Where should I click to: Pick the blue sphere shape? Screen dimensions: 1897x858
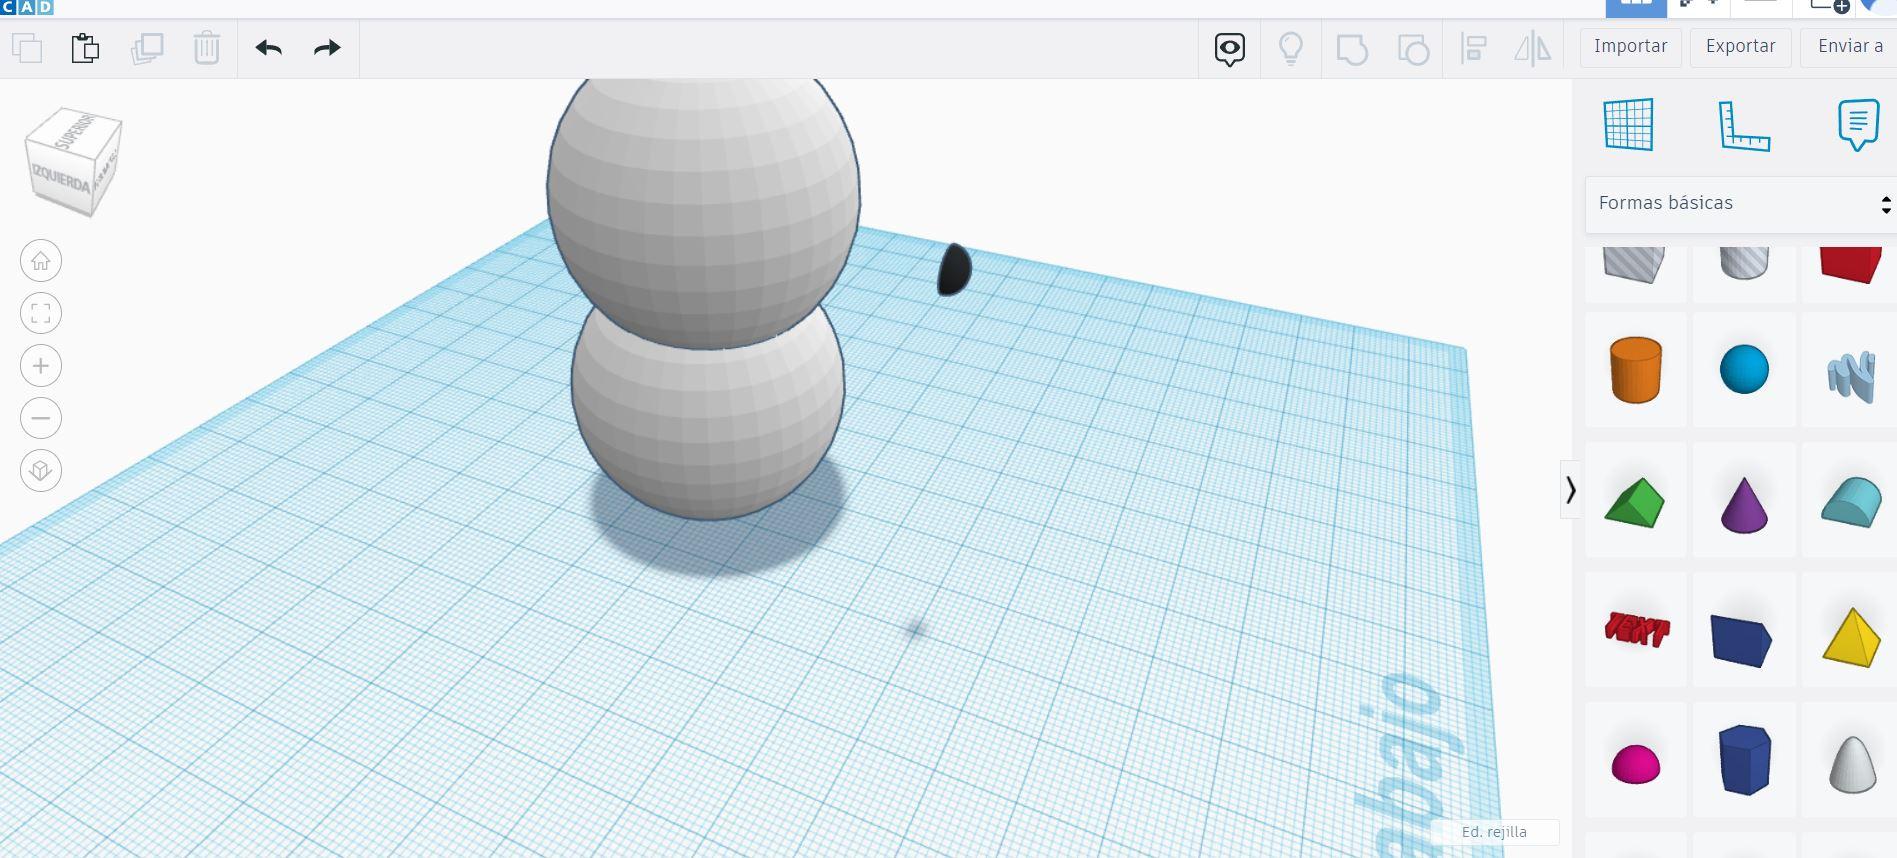tap(1744, 369)
